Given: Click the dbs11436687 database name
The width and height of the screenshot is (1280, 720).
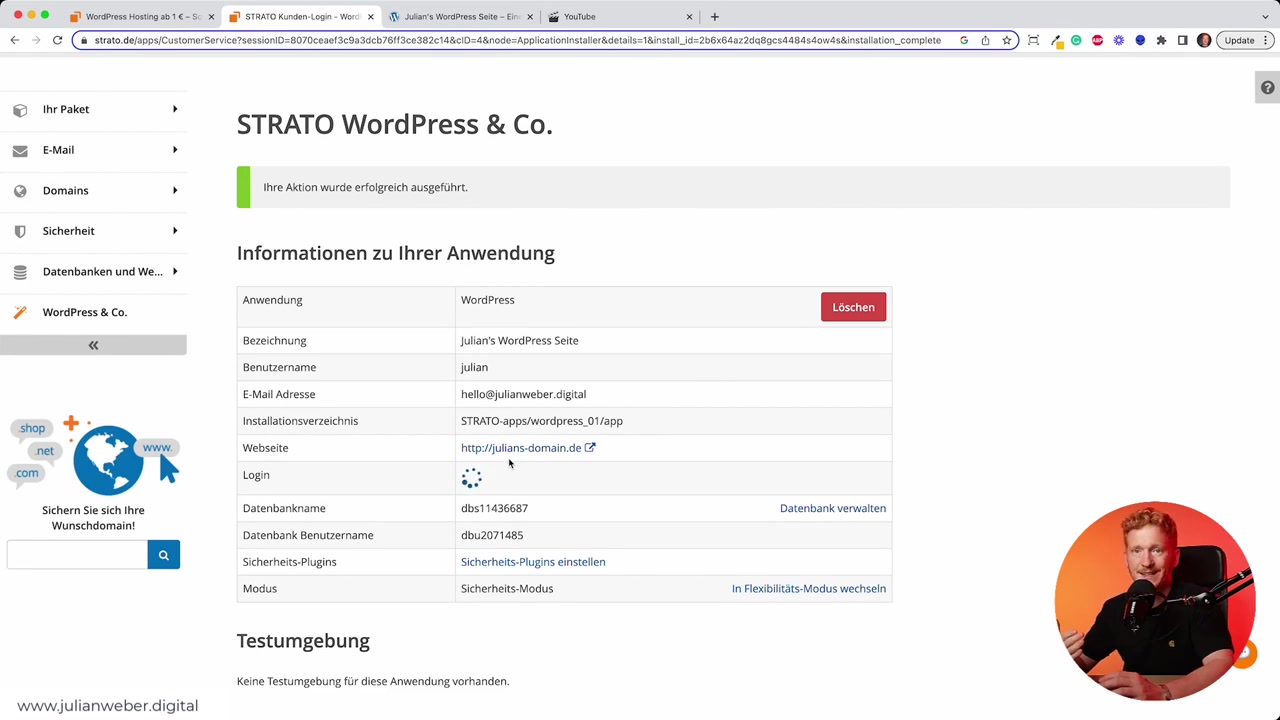Looking at the screenshot, I should (494, 508).
